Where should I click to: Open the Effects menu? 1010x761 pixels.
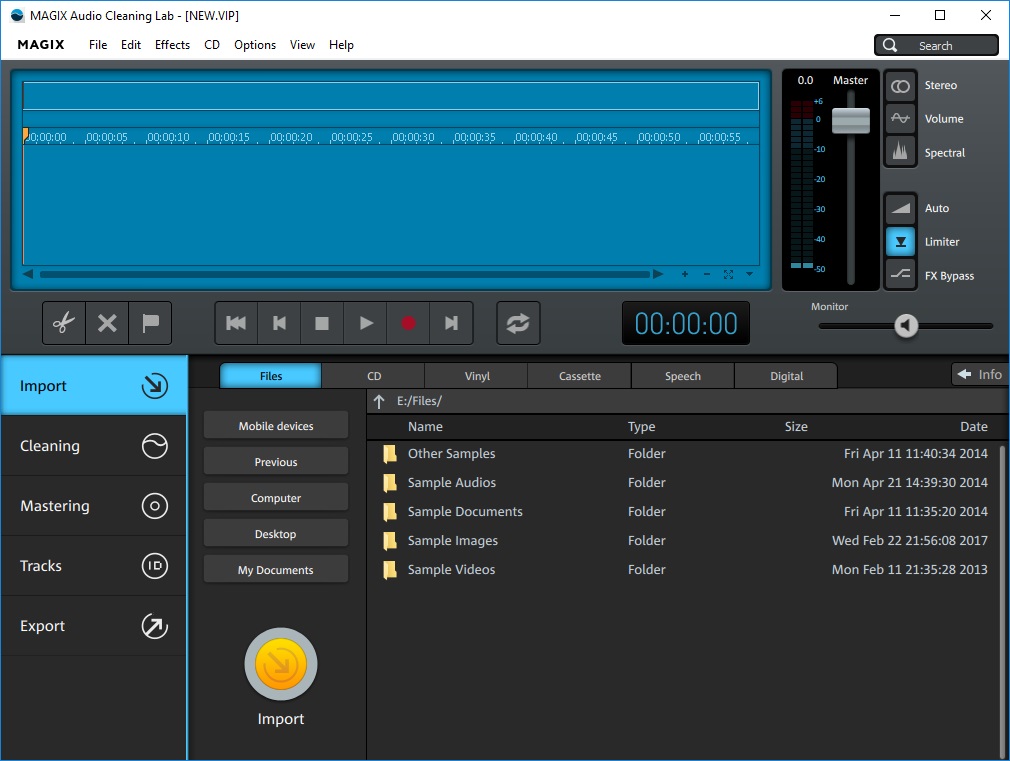172,44
